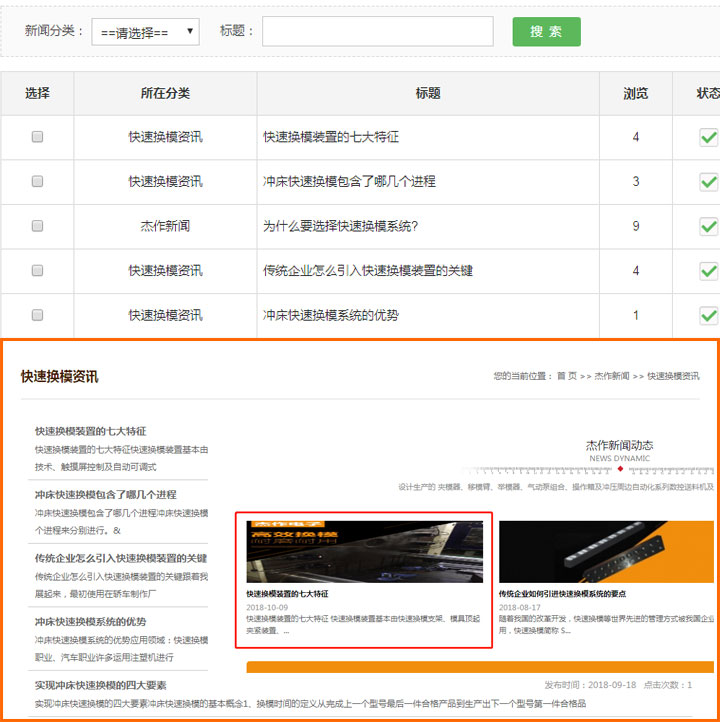Click the green 搜索 button

click(546, 32)
